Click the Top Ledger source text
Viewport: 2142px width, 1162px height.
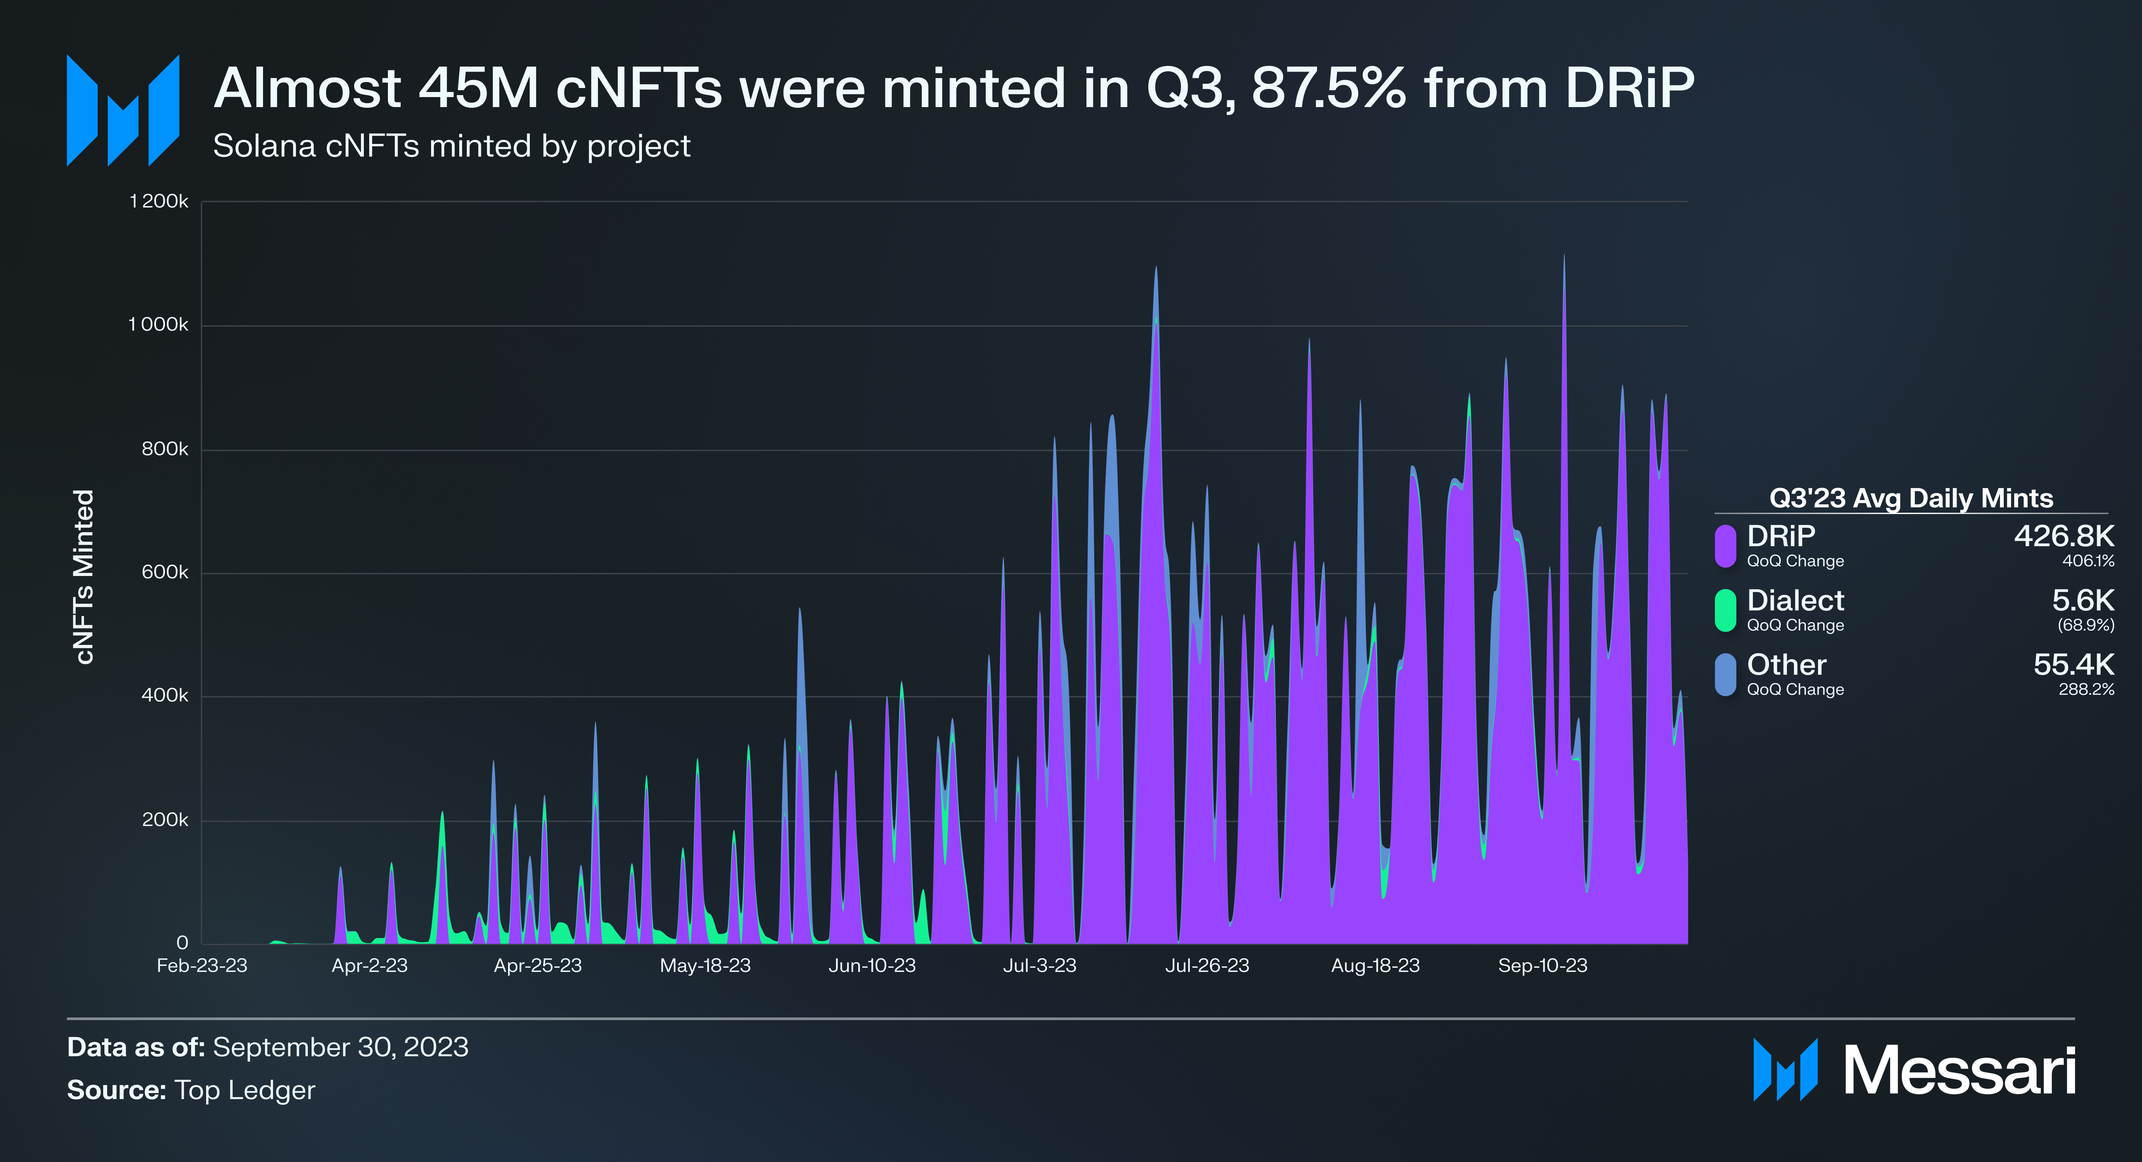click(x=244, y=1090)
